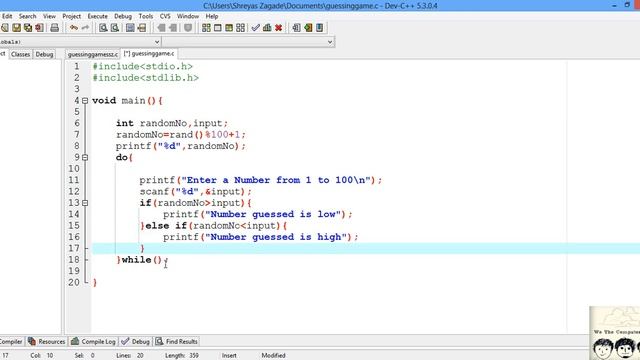The width and height of the screenshot is (640, 360).
Task: Compile the program with the Compile icon
Action: (x=206, y=28)
